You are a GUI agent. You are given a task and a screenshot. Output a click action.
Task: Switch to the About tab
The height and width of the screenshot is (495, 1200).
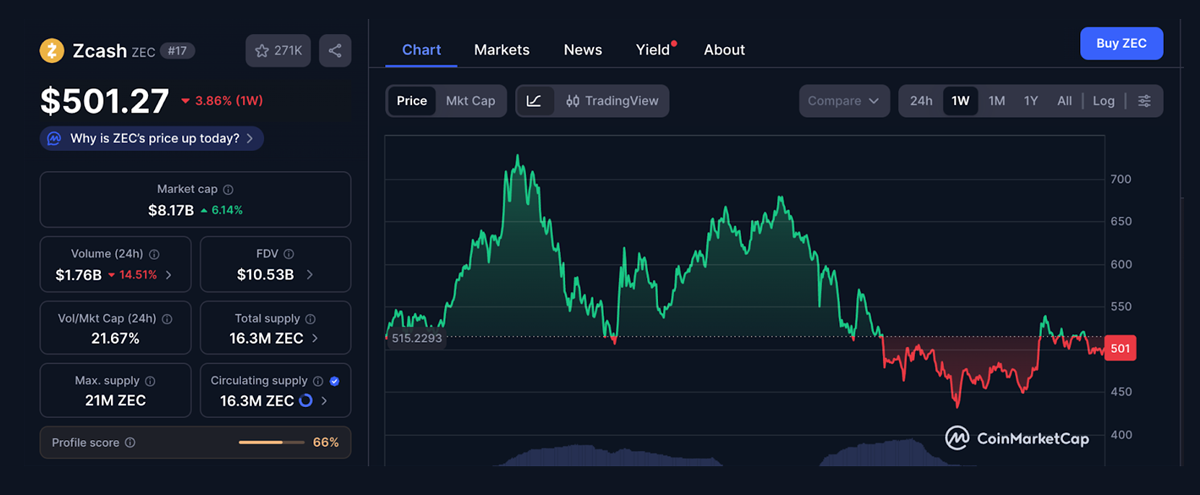pos(724,49)
